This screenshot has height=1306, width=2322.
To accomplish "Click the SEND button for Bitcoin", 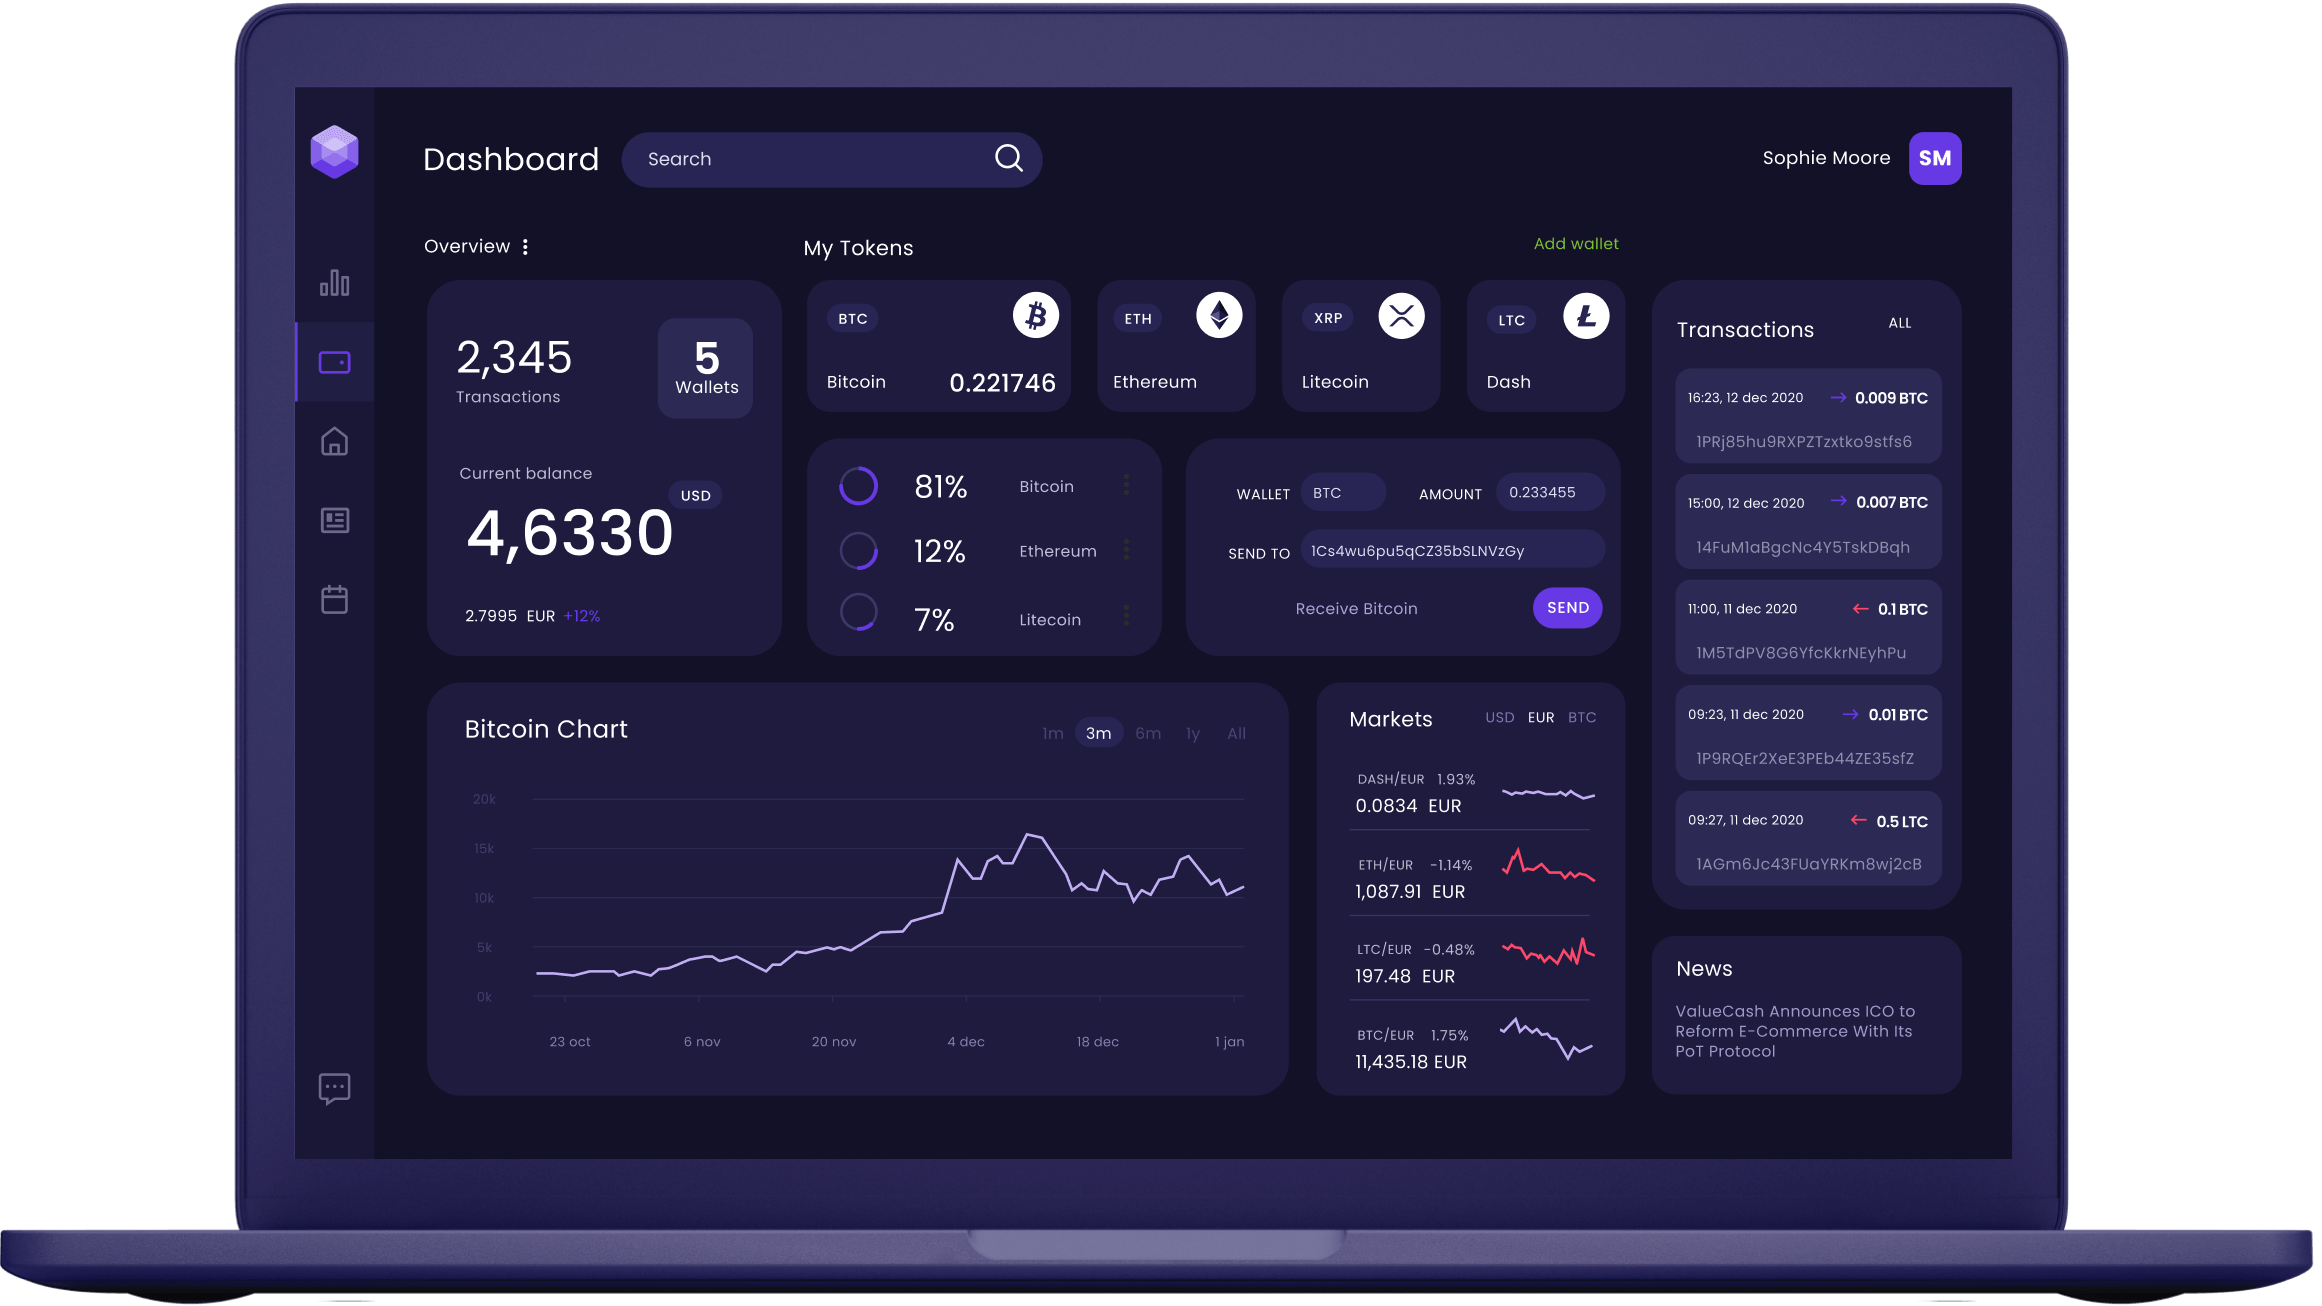I will pyautogui.click(x=1568, y=606).
